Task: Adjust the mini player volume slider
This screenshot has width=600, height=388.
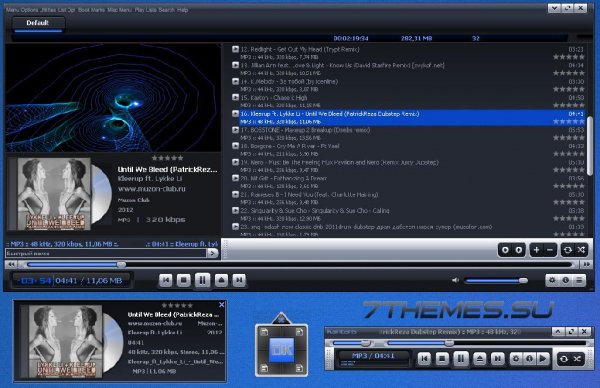Action: [x=352, y=343]
